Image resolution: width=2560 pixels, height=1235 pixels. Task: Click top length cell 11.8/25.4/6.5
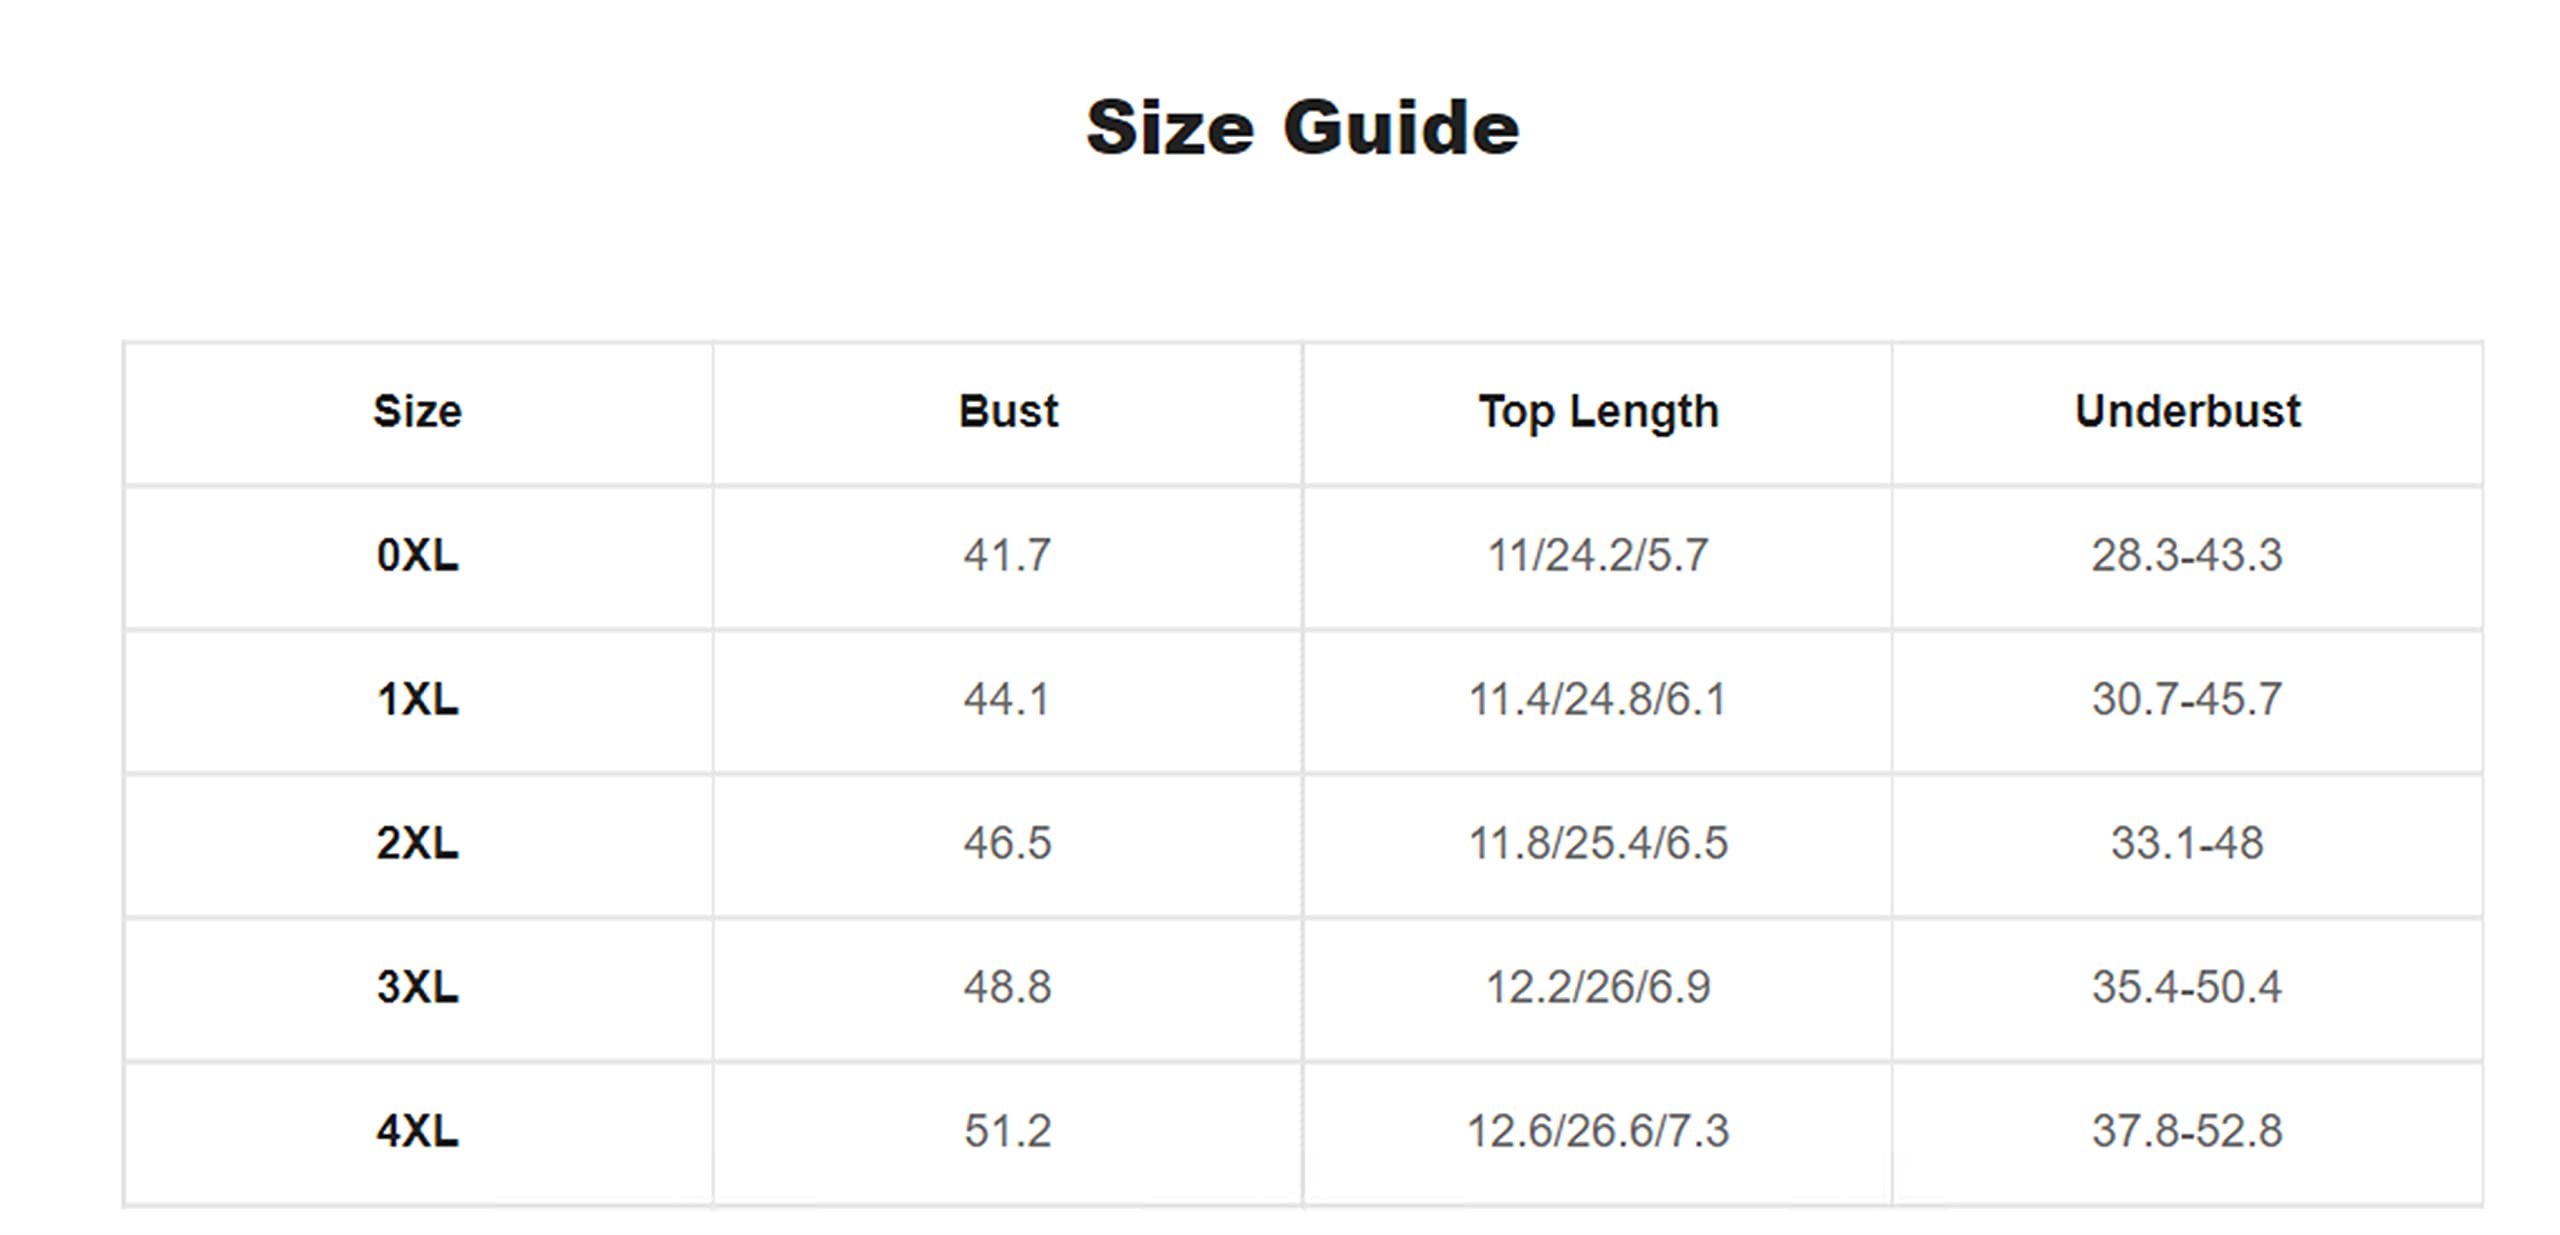pos(1598,843)
